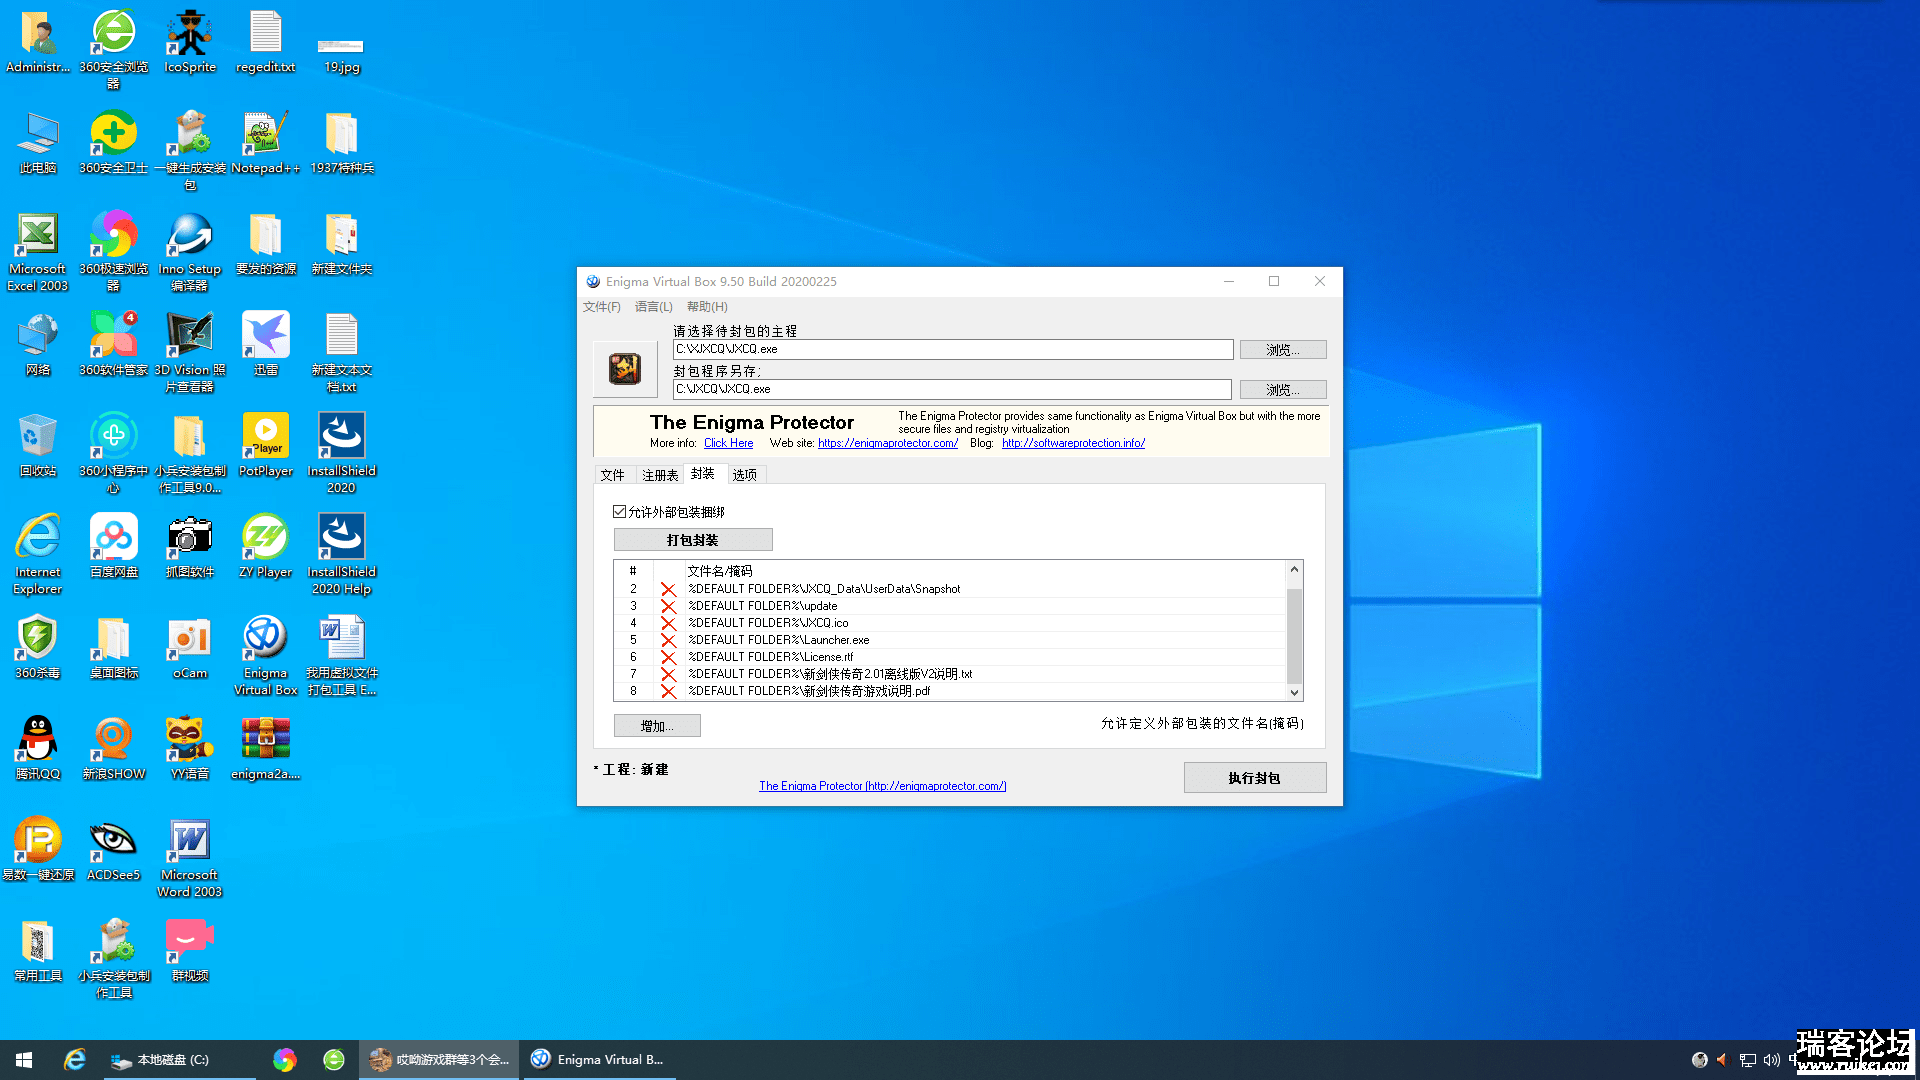Select the %DEFAULT FOLDER%\update row

click(x=950, y=606)
